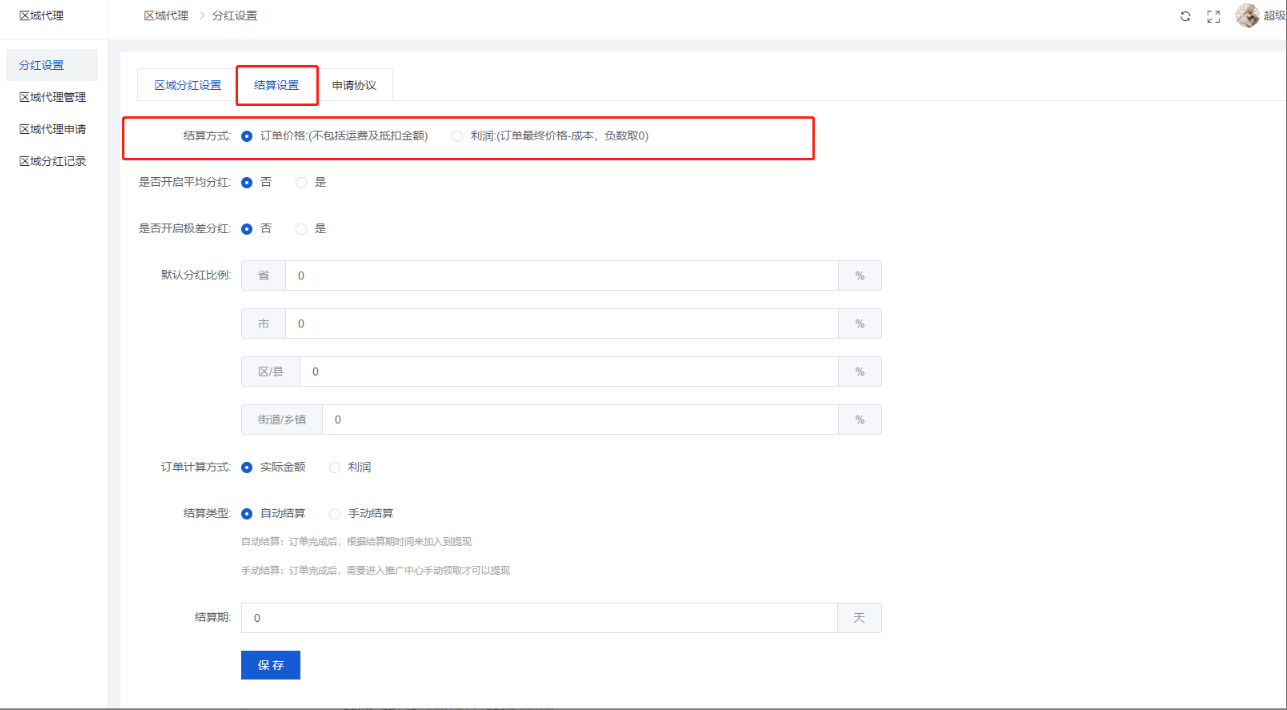Go to 区域代理申请 sidebar item
Viewport: 1287px width, 710px height.
[52, 129]
